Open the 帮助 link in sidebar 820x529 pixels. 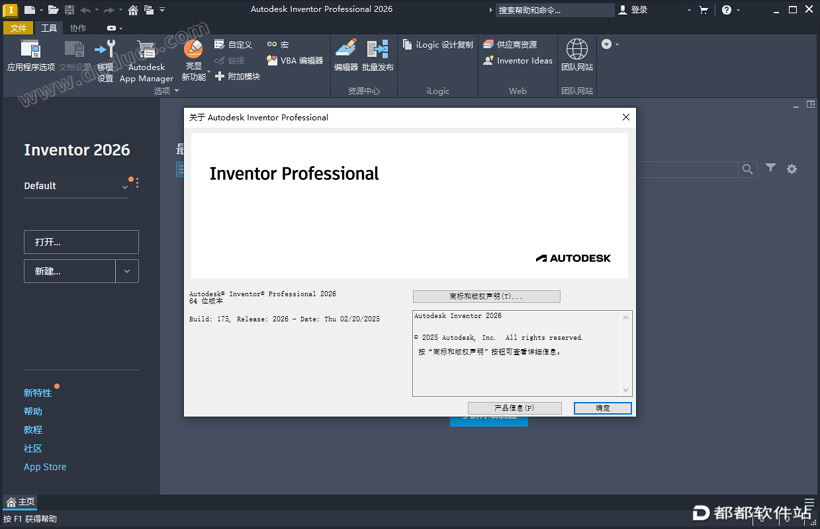[x=33, y=411]
